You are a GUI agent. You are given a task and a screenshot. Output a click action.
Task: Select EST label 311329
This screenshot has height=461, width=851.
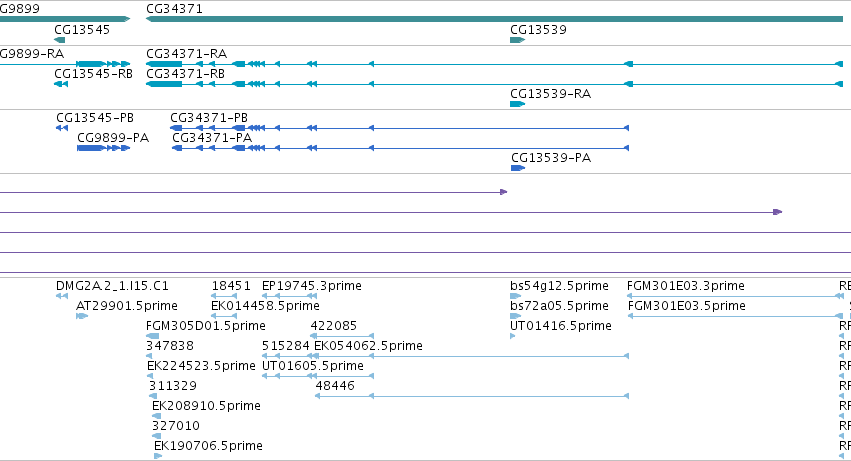[173, 386]
